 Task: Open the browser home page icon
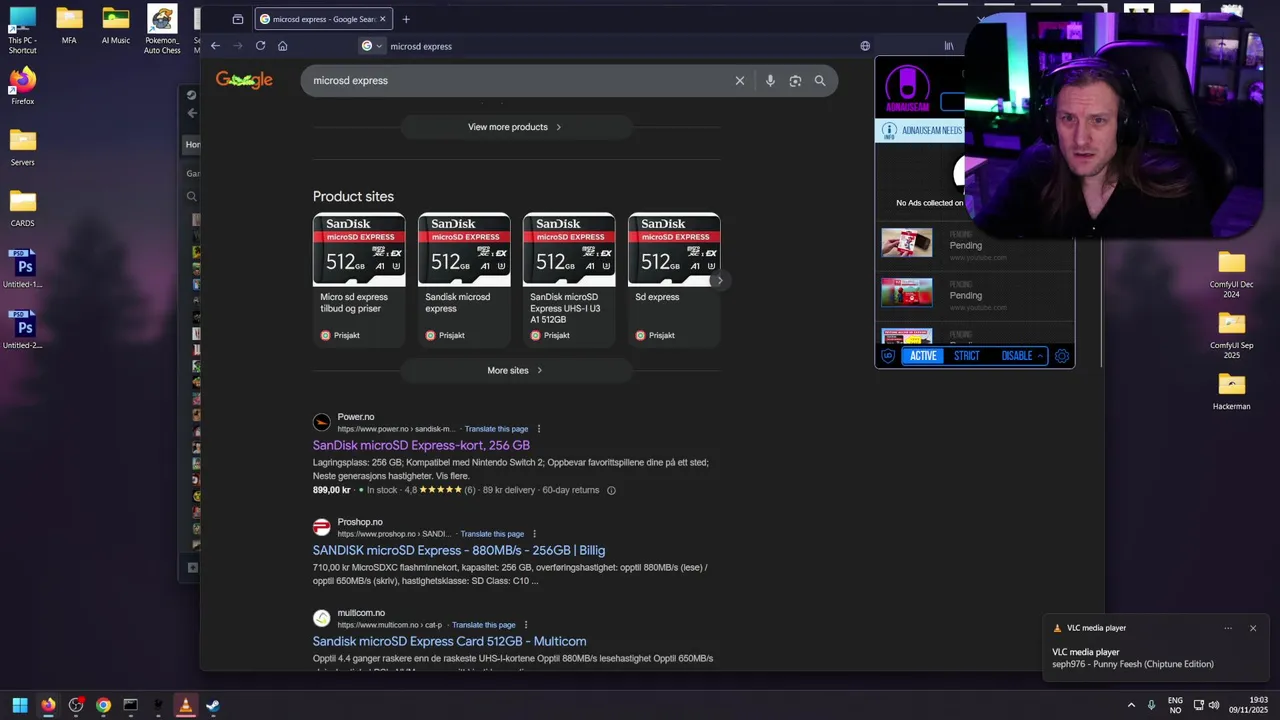283,46
